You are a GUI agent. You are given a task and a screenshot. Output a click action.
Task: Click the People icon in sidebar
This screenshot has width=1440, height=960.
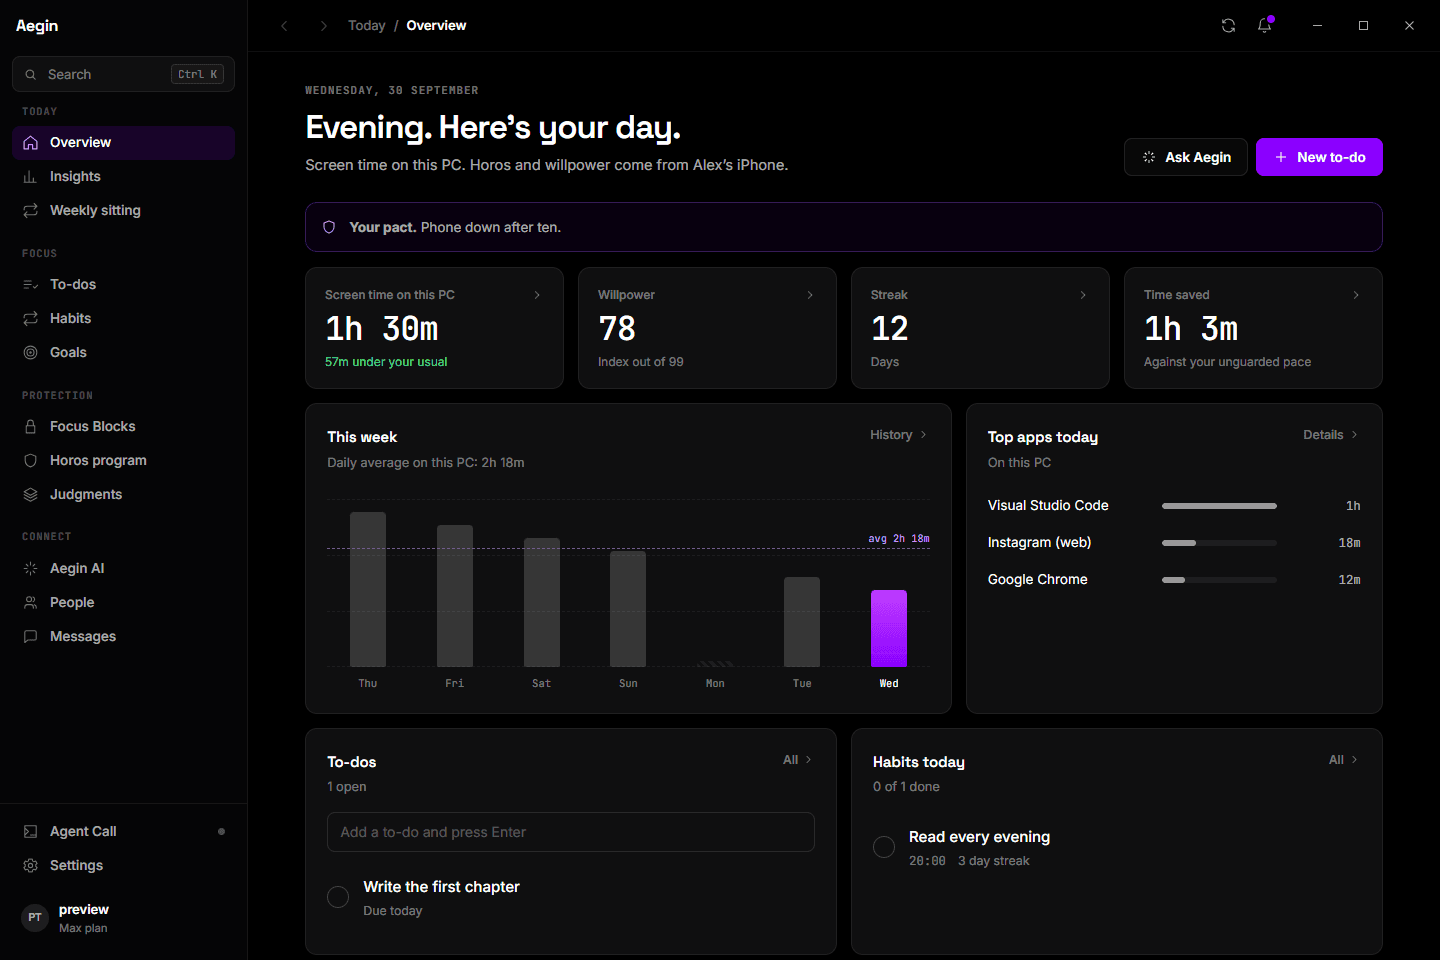point(31,603)
